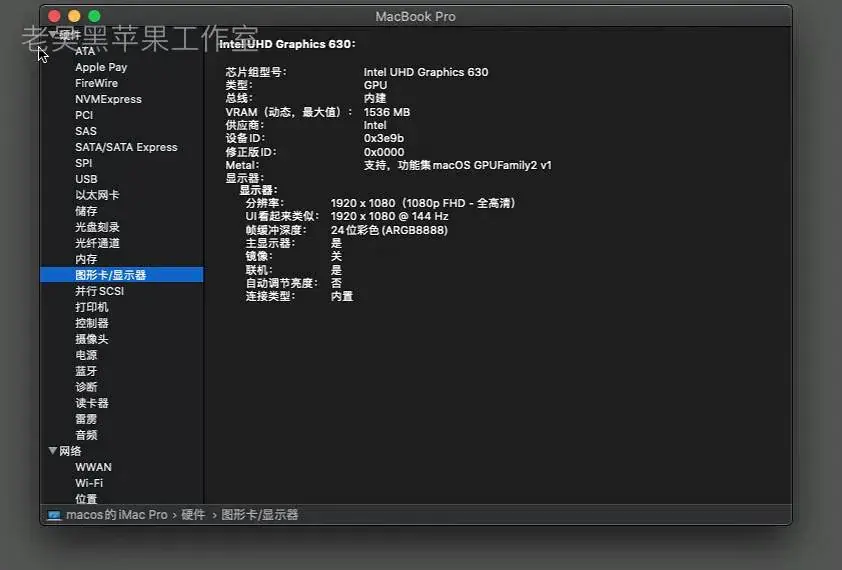842x570 pixels.
Task: Select 位置 at the sidebar bottom
Action: [86, 499]
